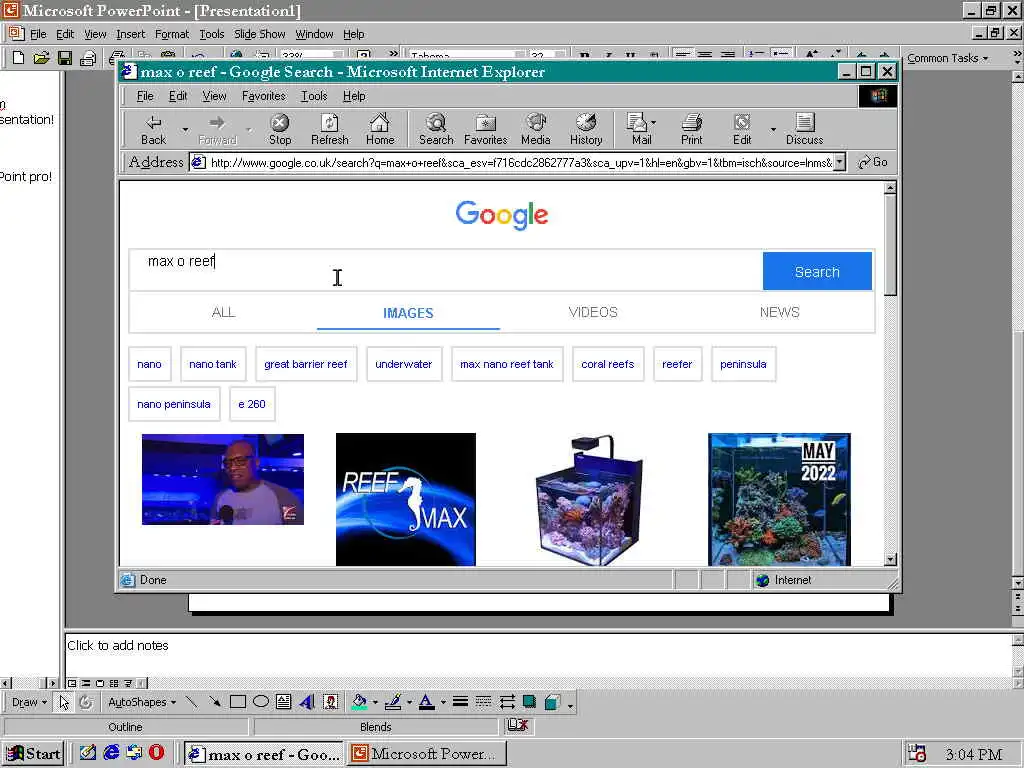Click the Back button in Internet Explorer
The image size is (1024, 768).
(153, 129)
